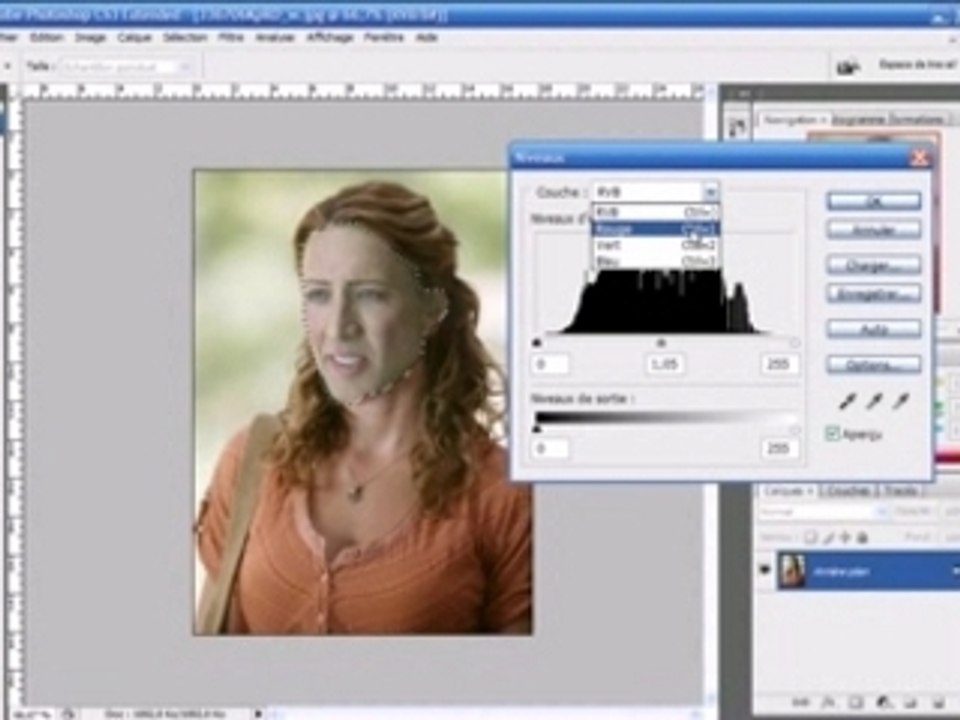This screenshot has width=960, height=720.
Task: Open the layer style fx icon
Action: [x=828, y=702]
